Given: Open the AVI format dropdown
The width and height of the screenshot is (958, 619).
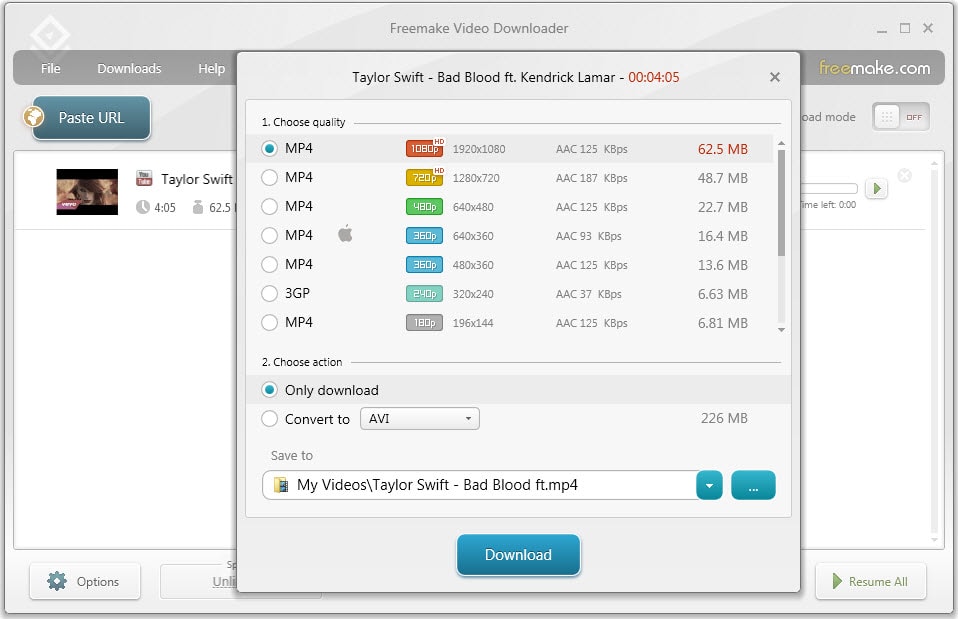Looking at the screenshot, I should [419, 419].
